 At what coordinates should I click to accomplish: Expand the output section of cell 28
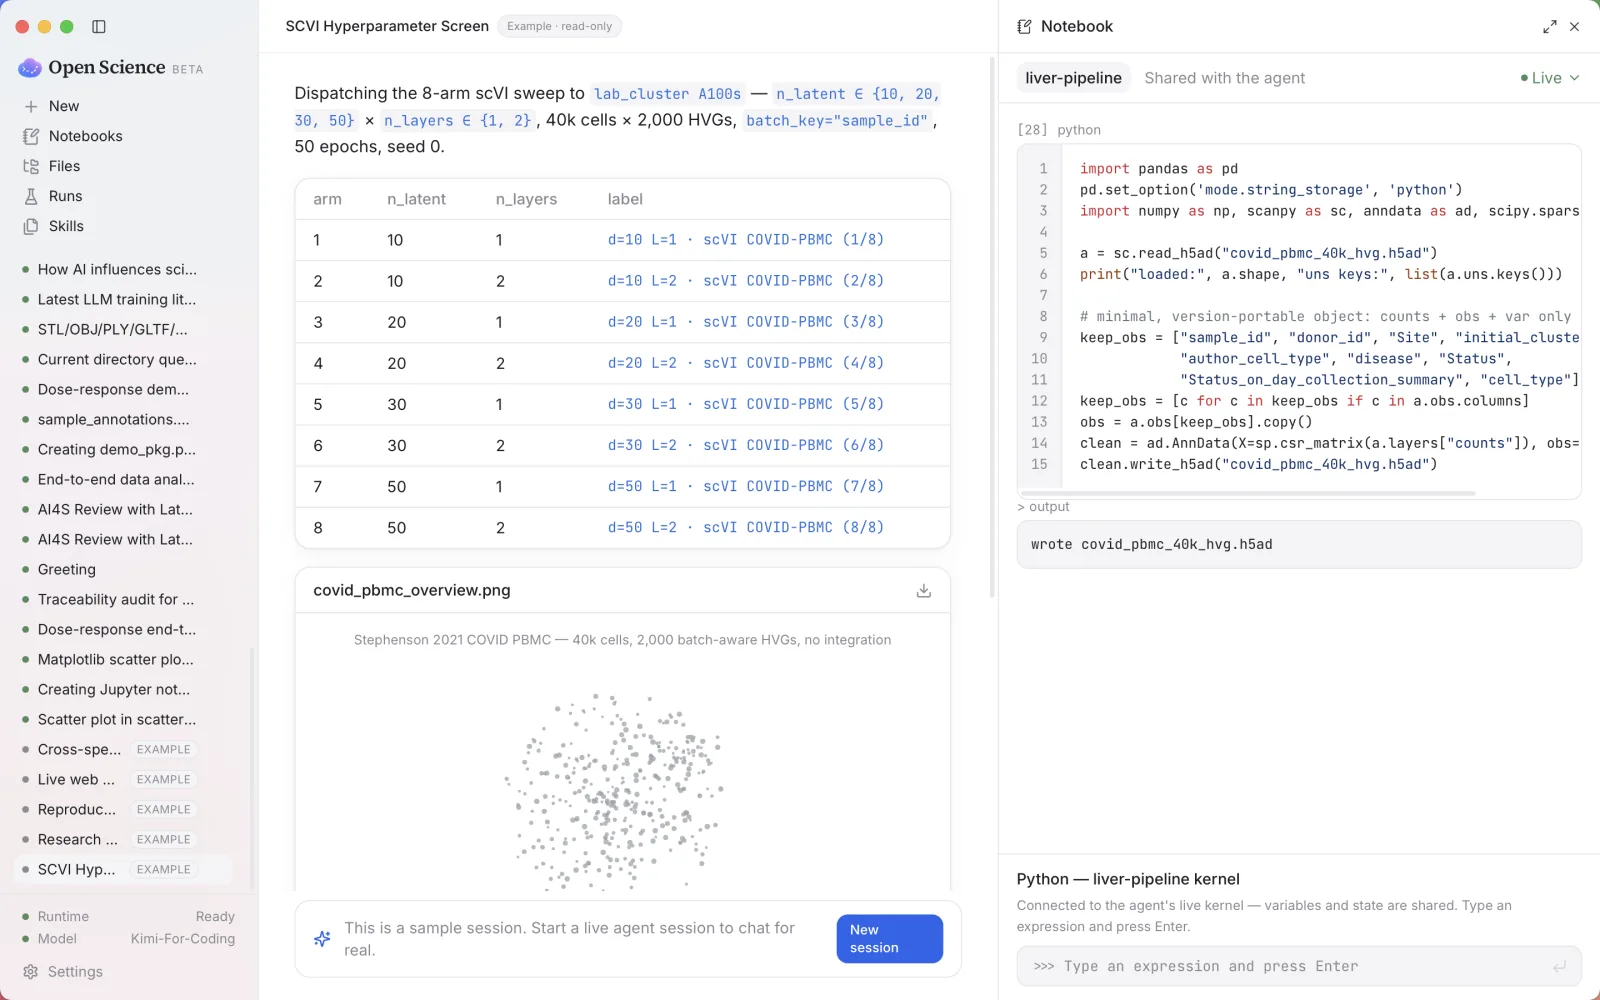tap(1043, 507)
